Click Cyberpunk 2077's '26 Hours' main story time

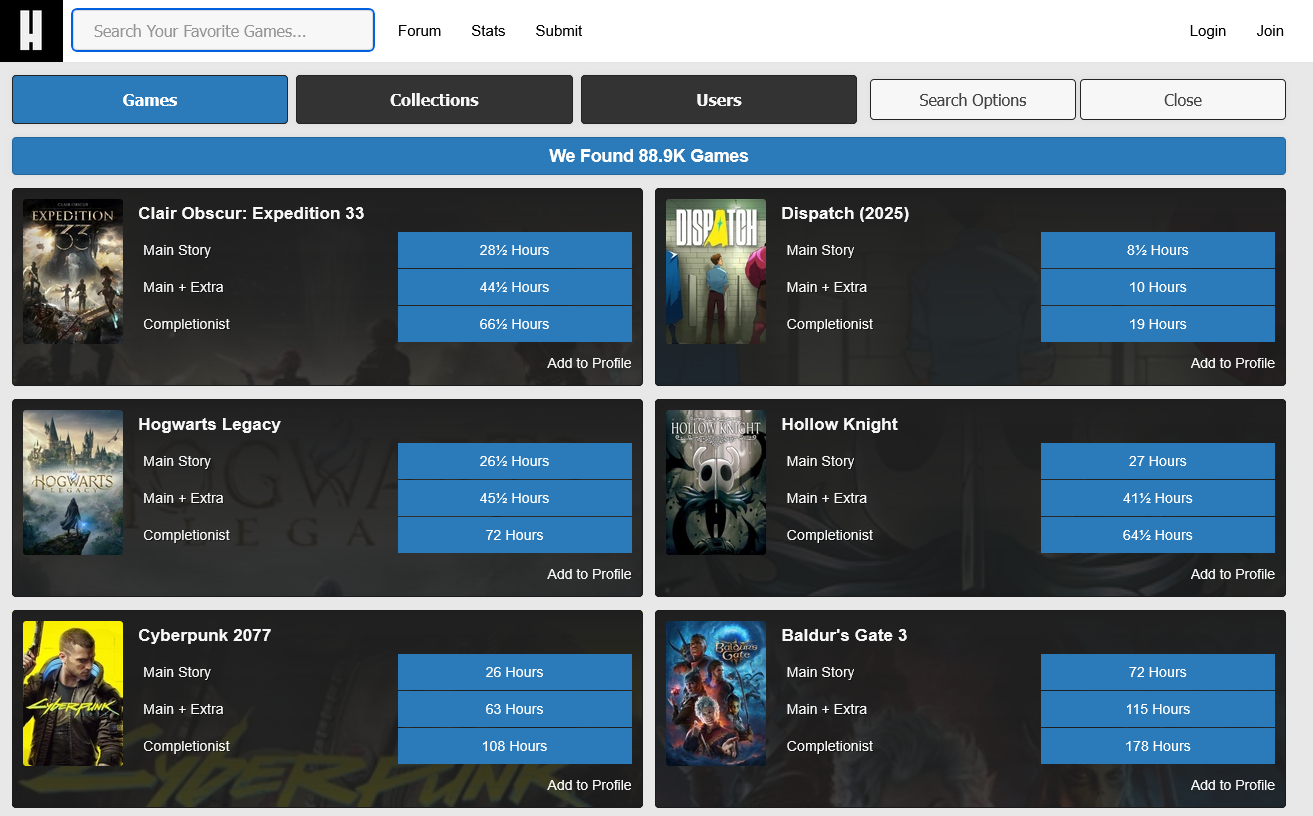[x=515, y=672]
